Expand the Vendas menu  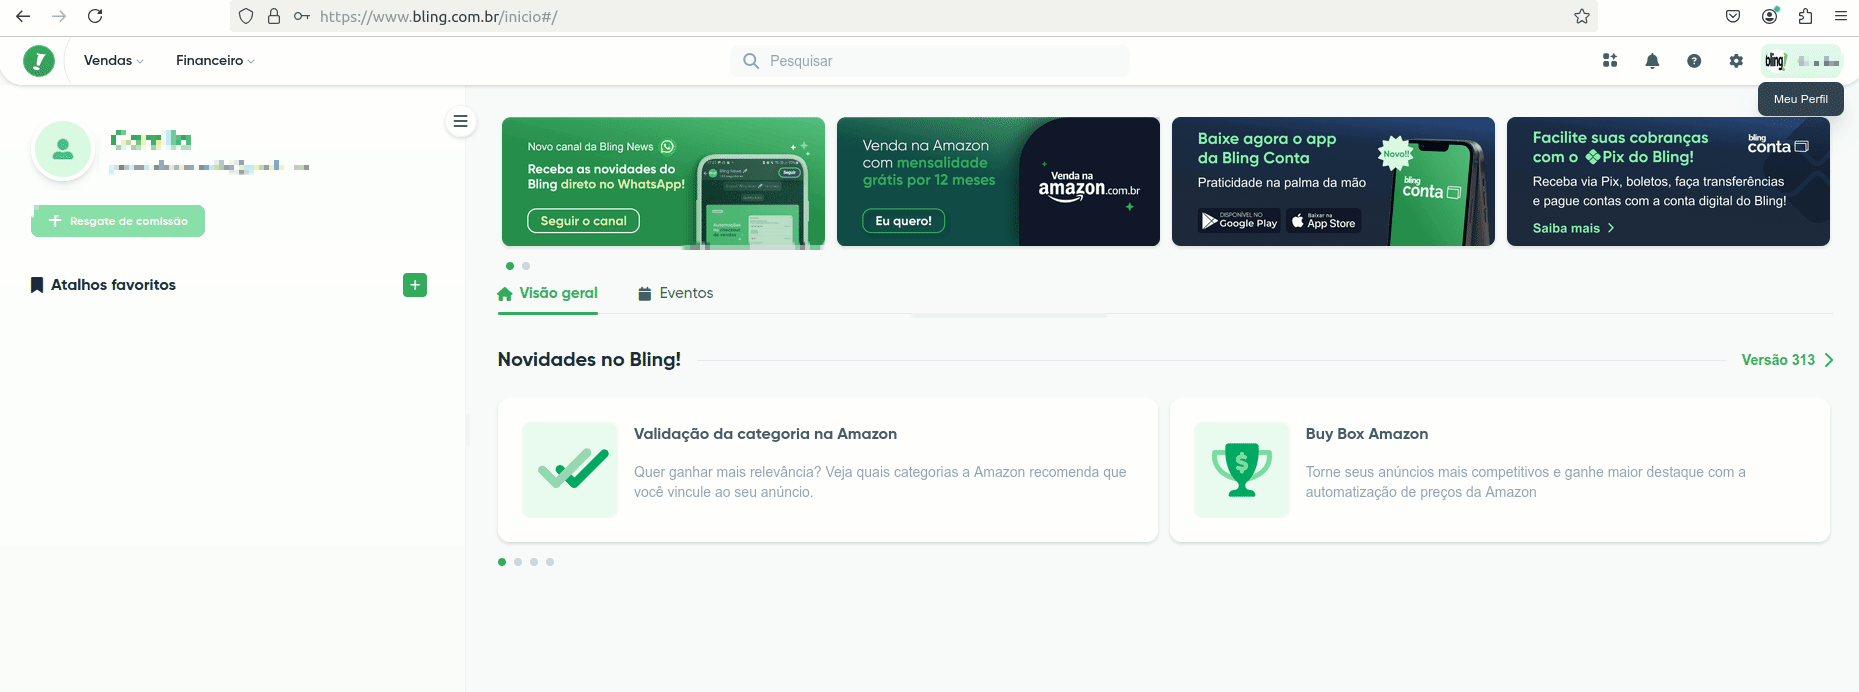pos(113,61)
